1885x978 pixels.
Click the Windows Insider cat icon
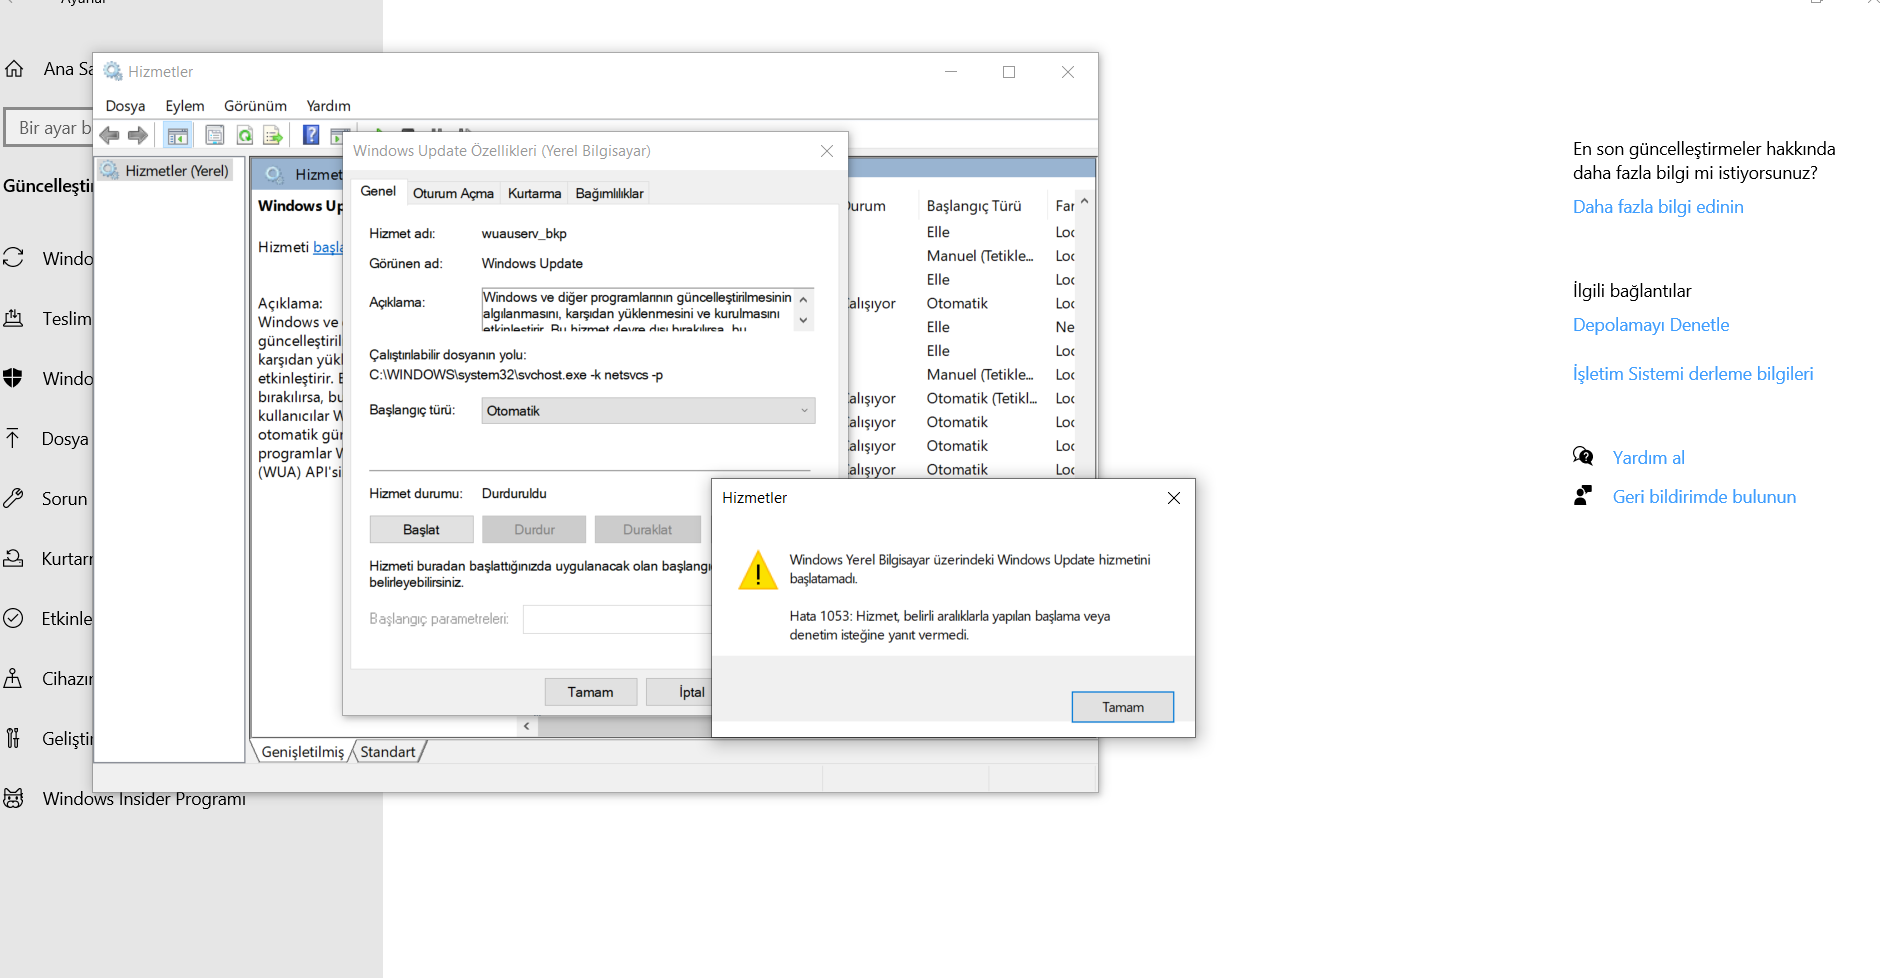(x=13, y=798)
